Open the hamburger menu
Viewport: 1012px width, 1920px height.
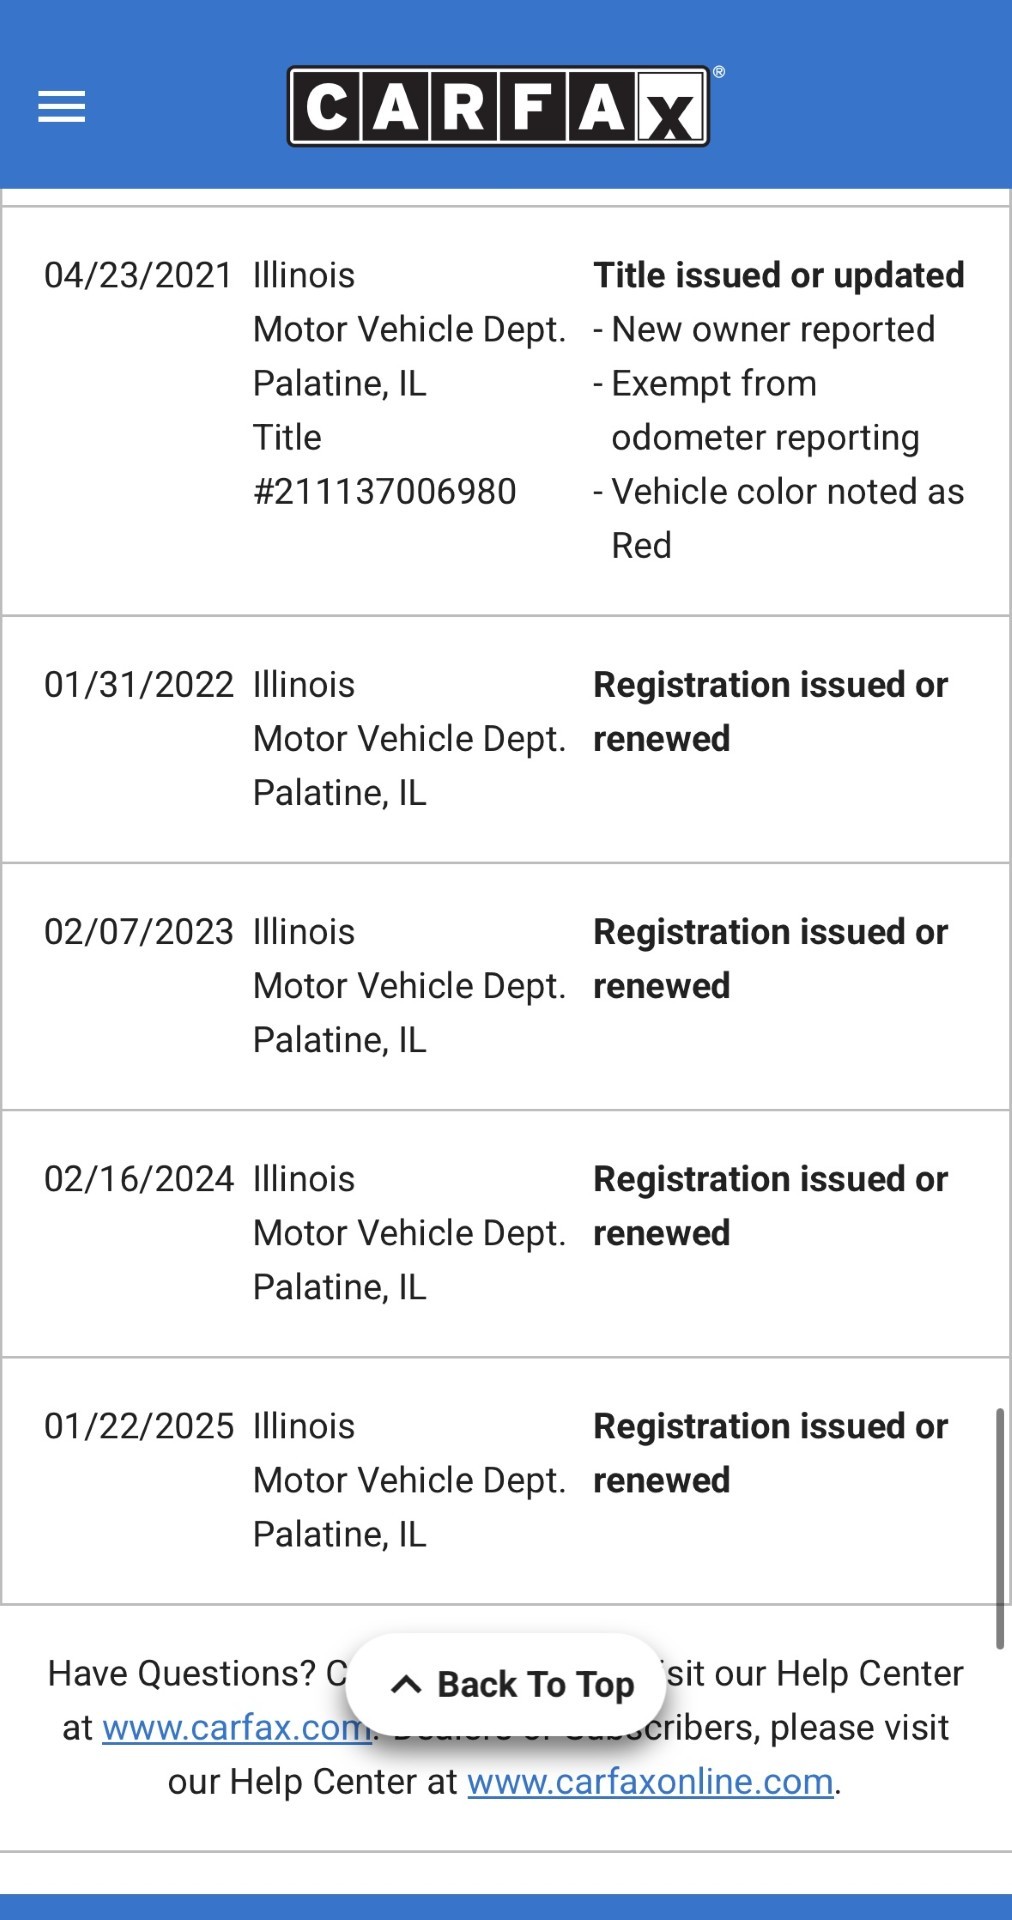(x=62, y=107)
